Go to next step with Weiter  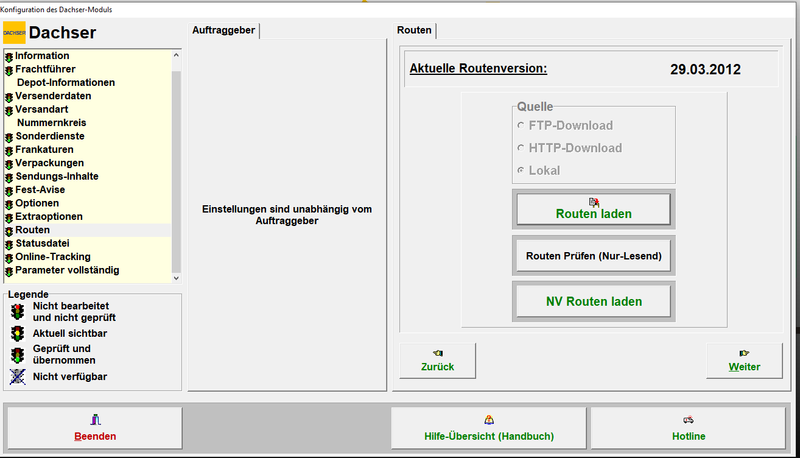coord(743,360)
